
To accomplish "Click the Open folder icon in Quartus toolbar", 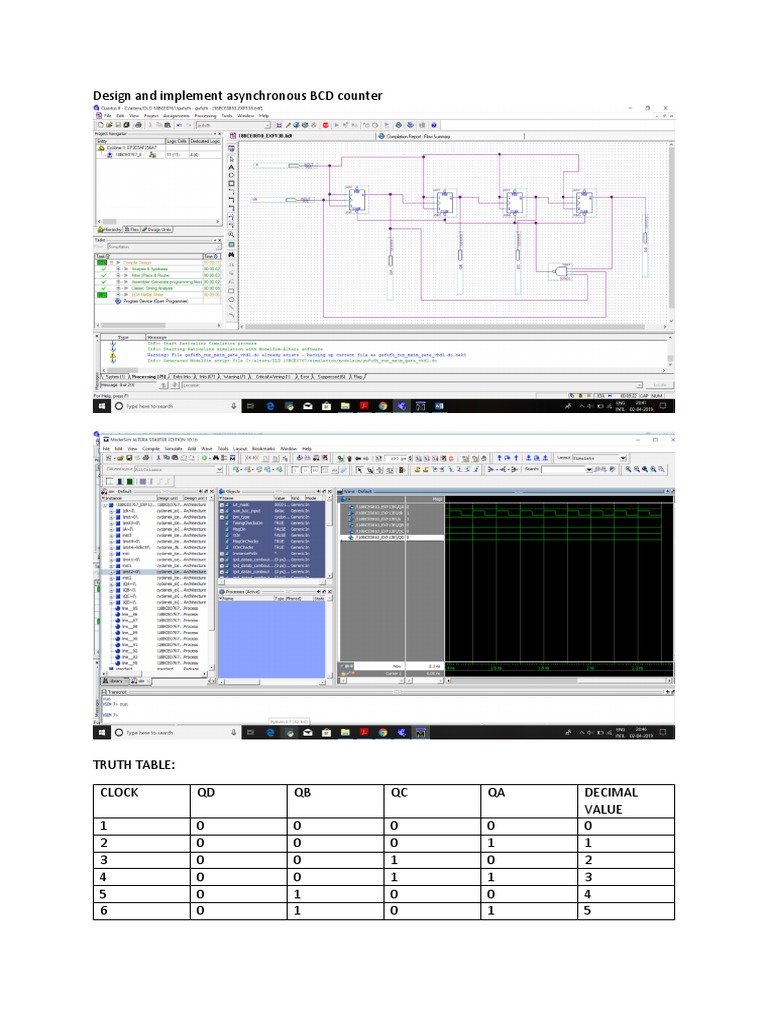I will tap(109, 125).
